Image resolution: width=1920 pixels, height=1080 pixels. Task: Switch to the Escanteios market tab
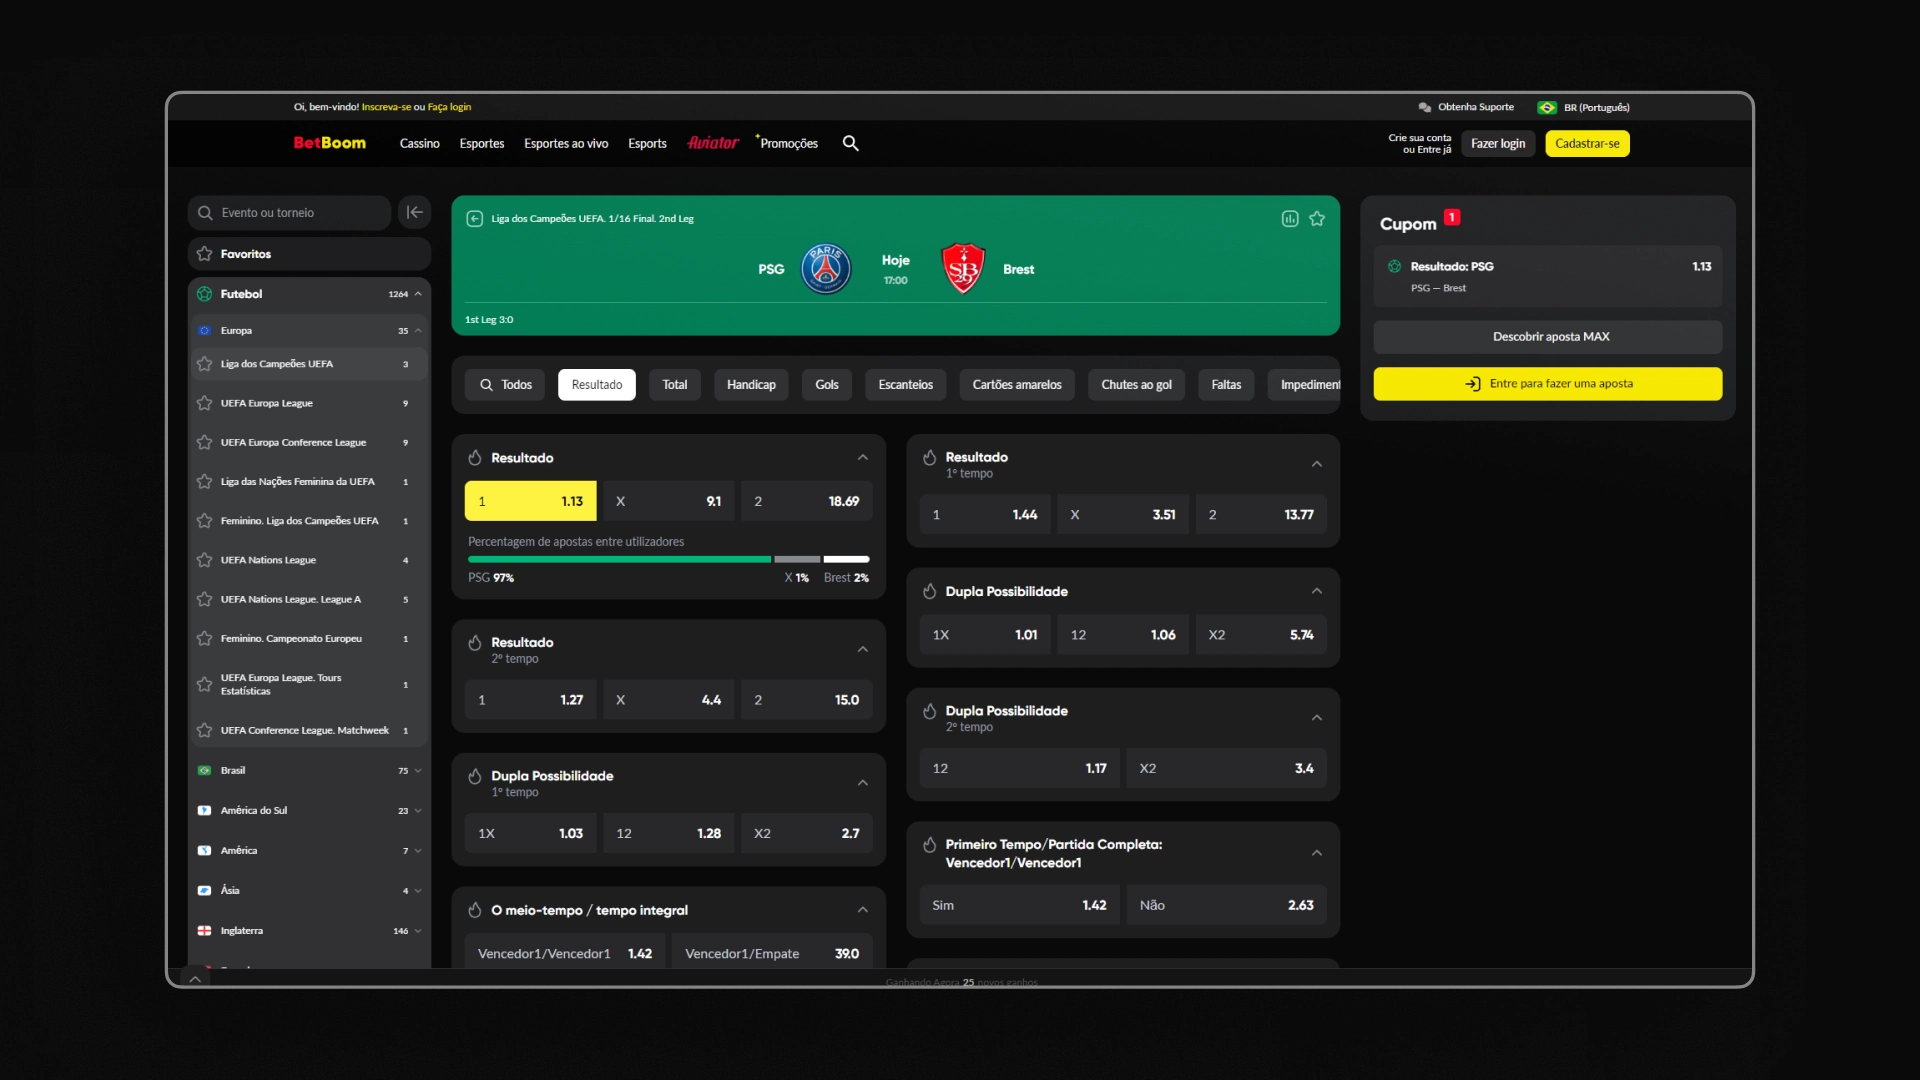905,385
